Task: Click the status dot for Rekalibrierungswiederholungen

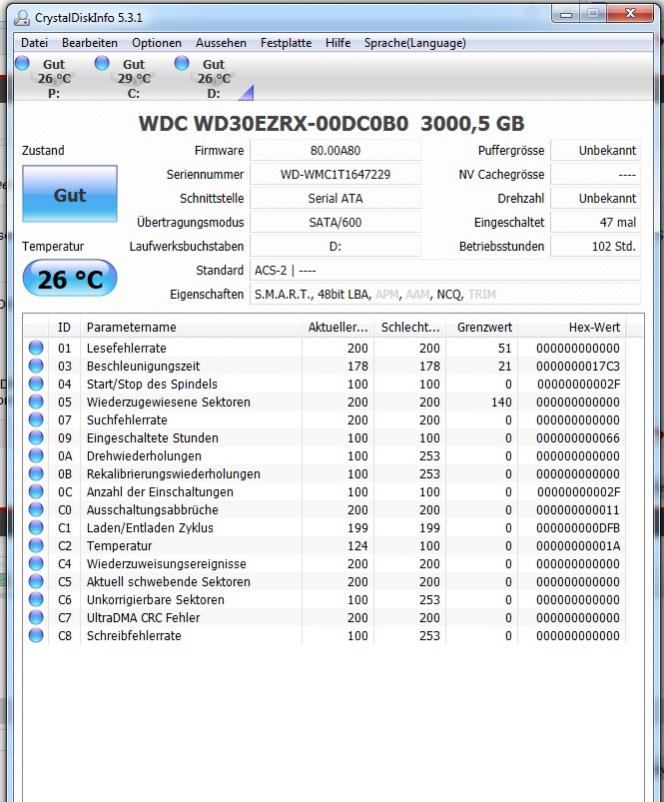Action: pos(36,474)
